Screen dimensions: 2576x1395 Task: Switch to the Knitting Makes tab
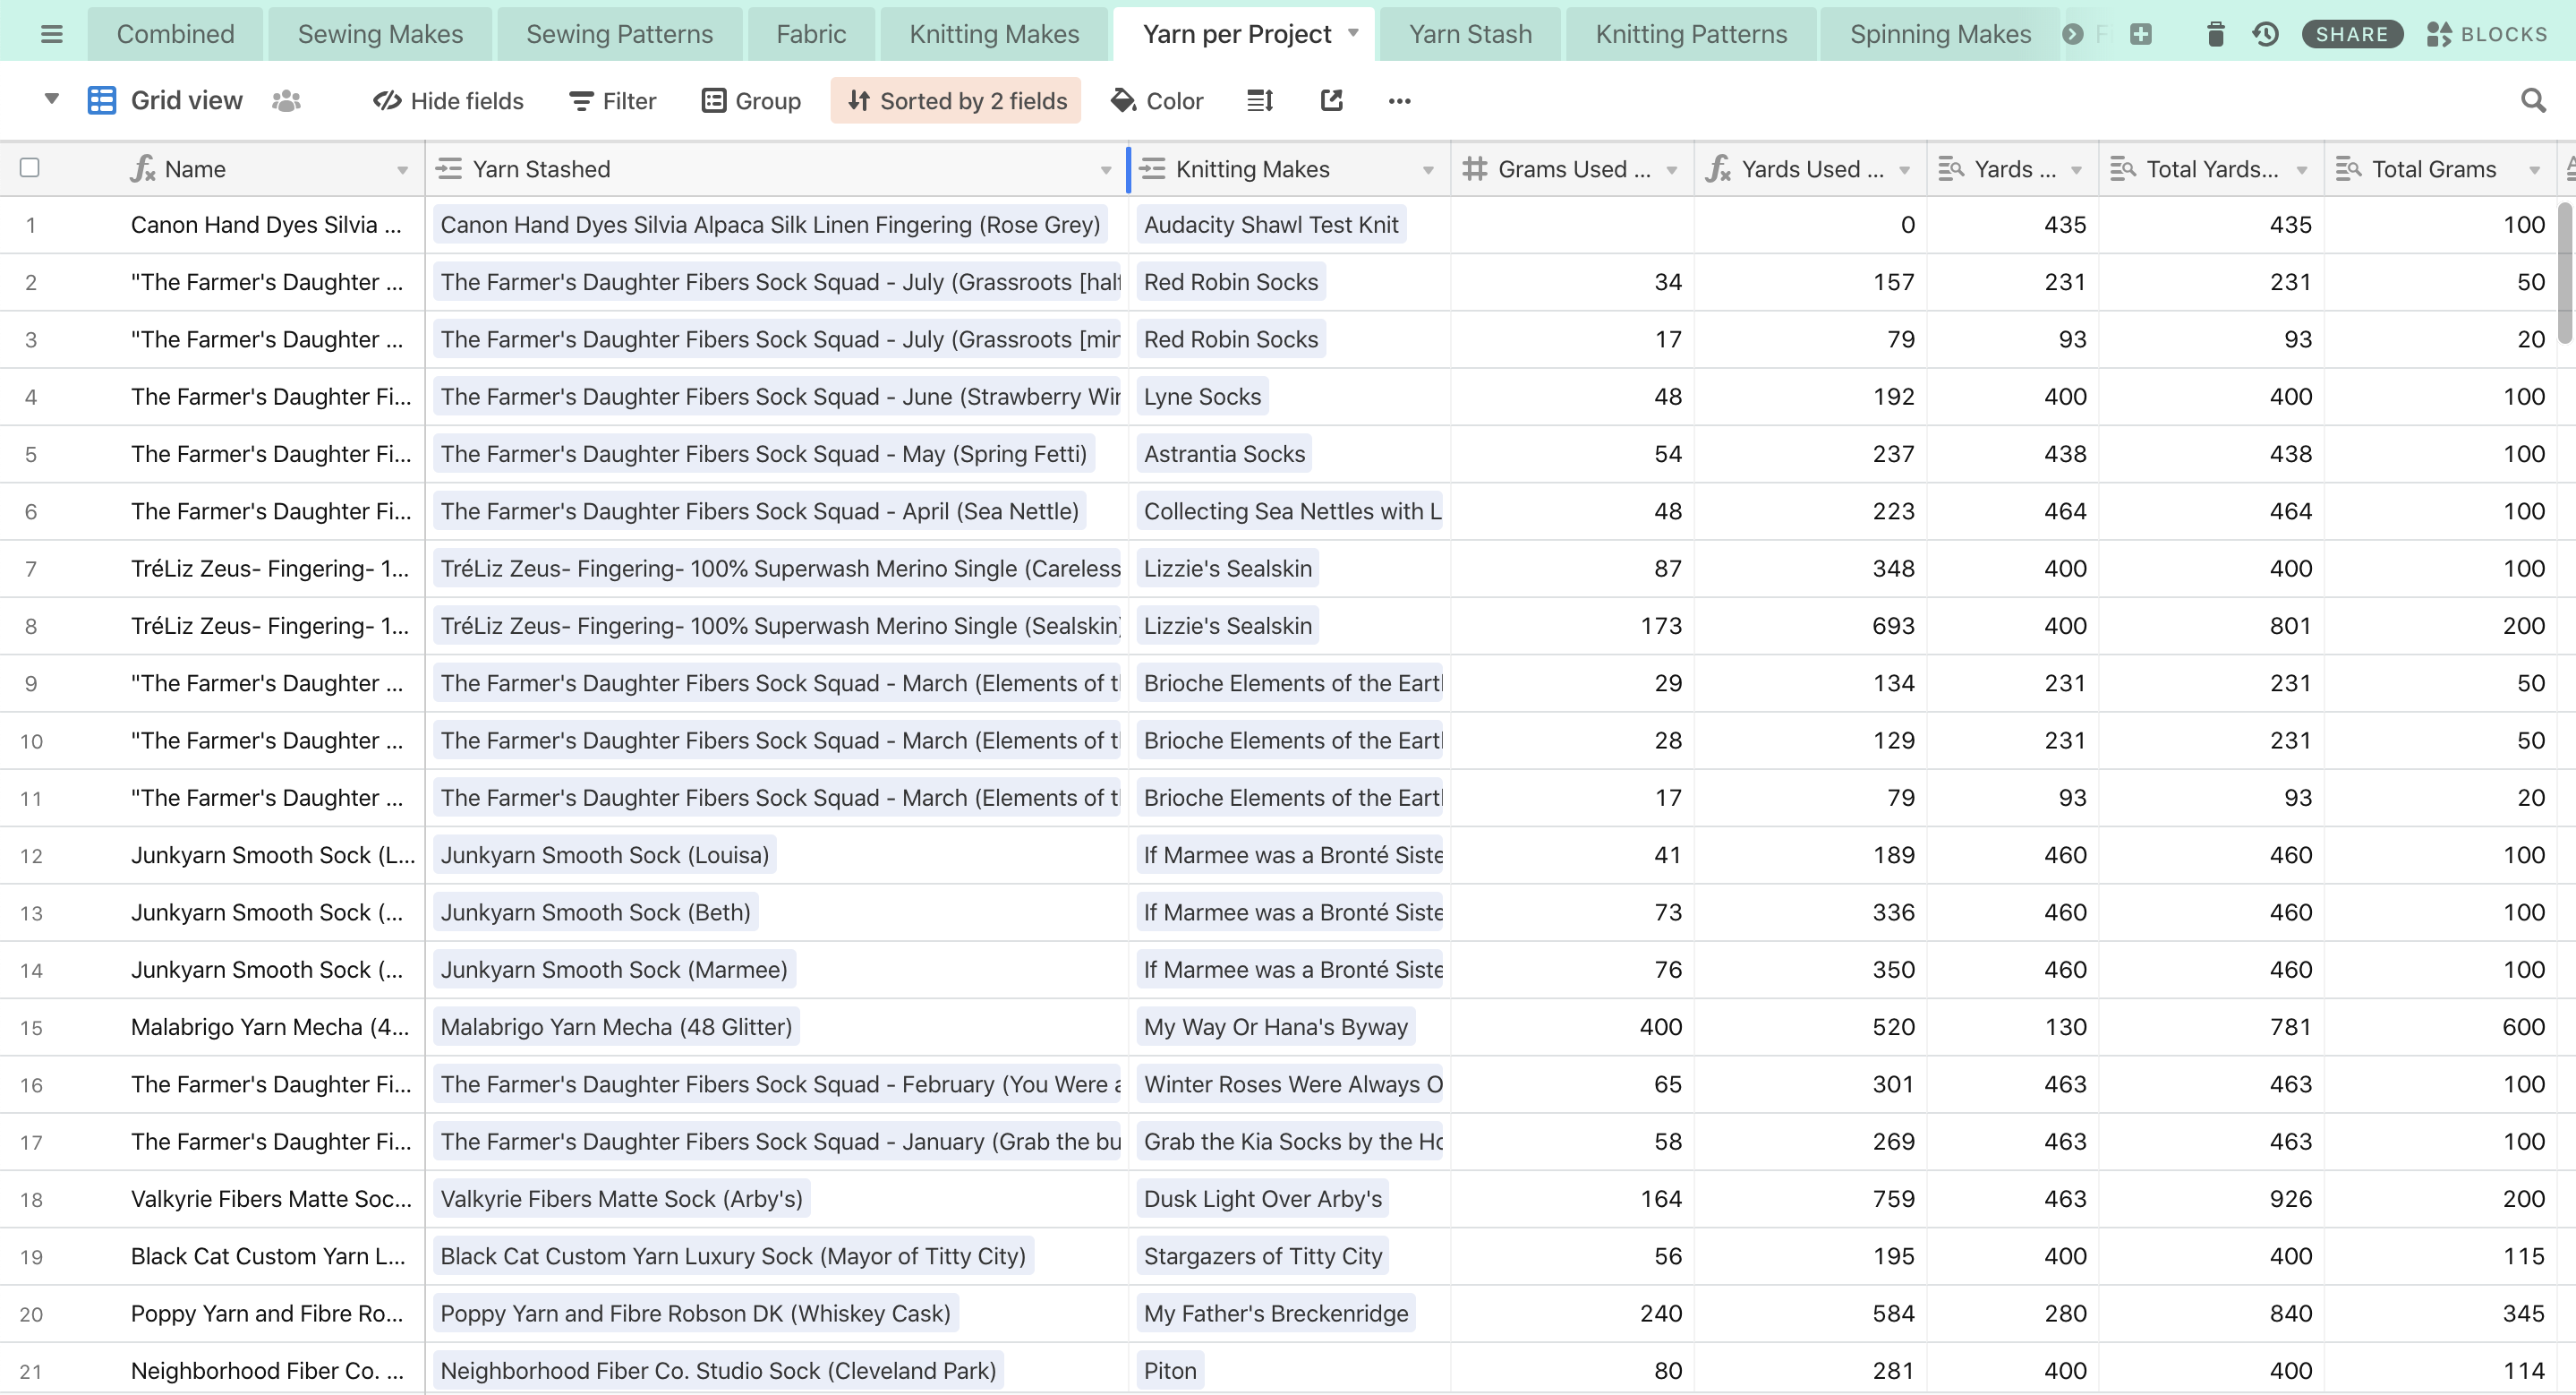(994, 34)
